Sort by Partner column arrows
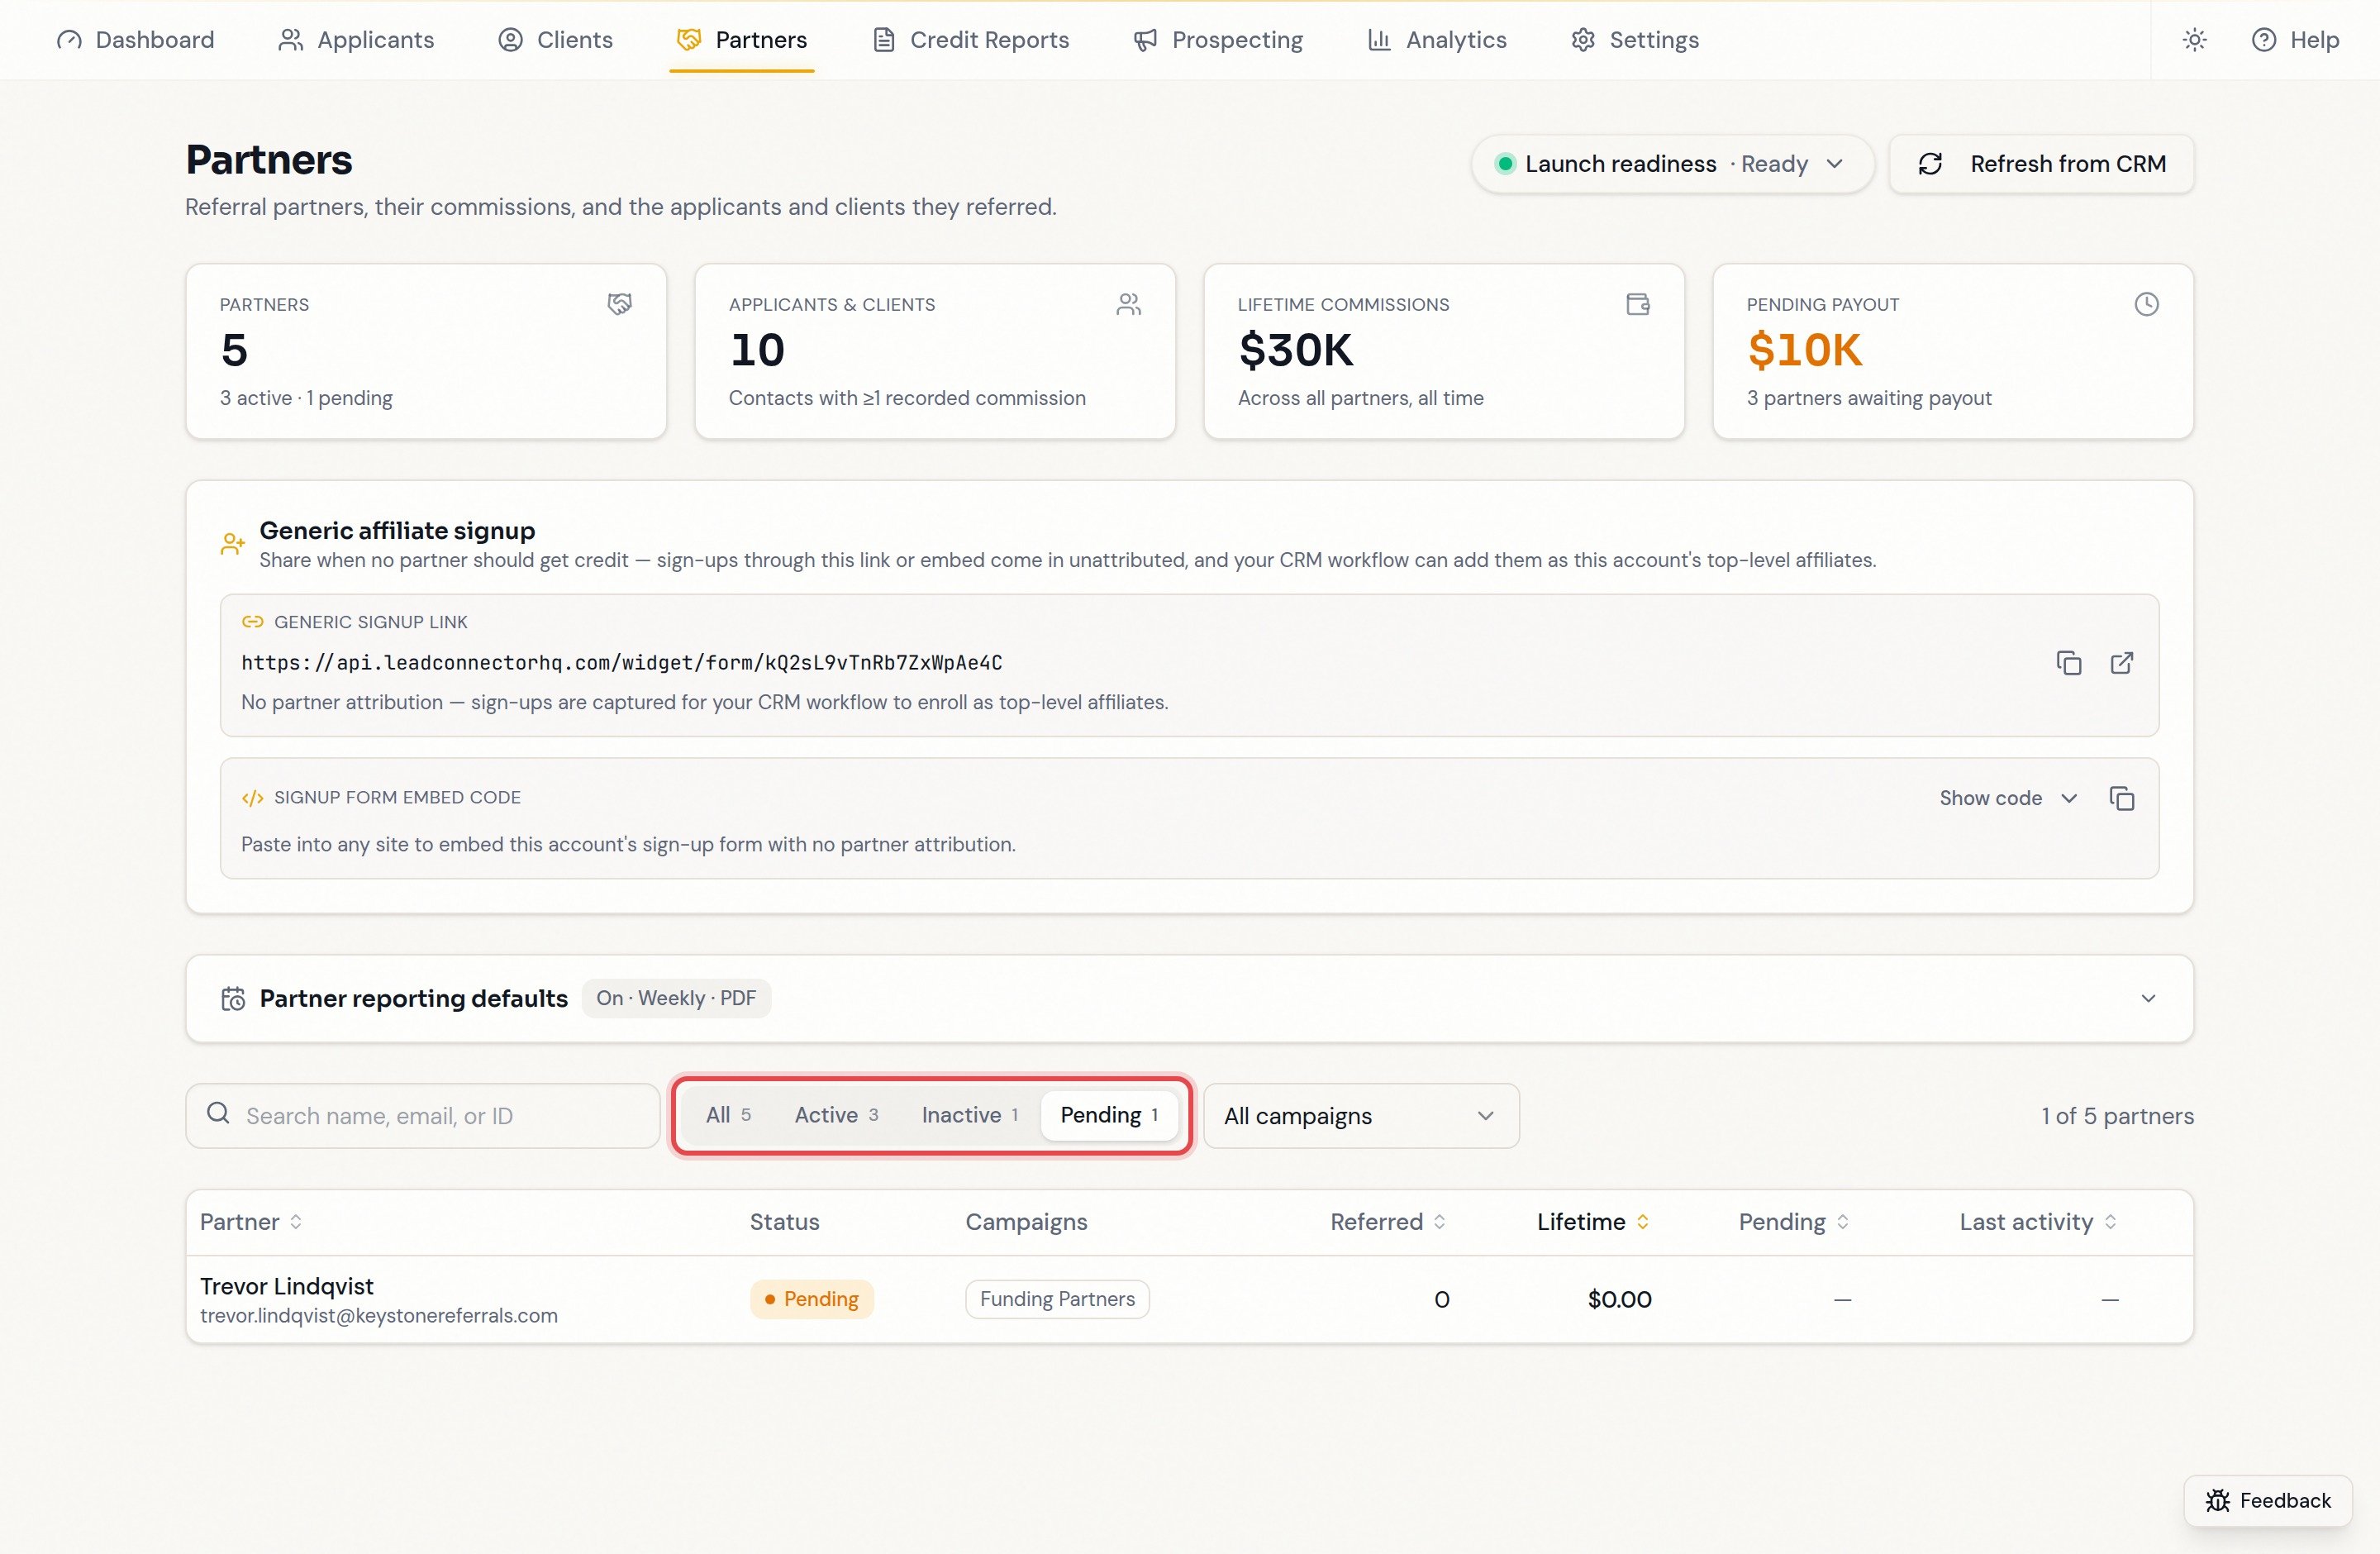The image size is (2380, 1554). click(x=296, y=1222)
